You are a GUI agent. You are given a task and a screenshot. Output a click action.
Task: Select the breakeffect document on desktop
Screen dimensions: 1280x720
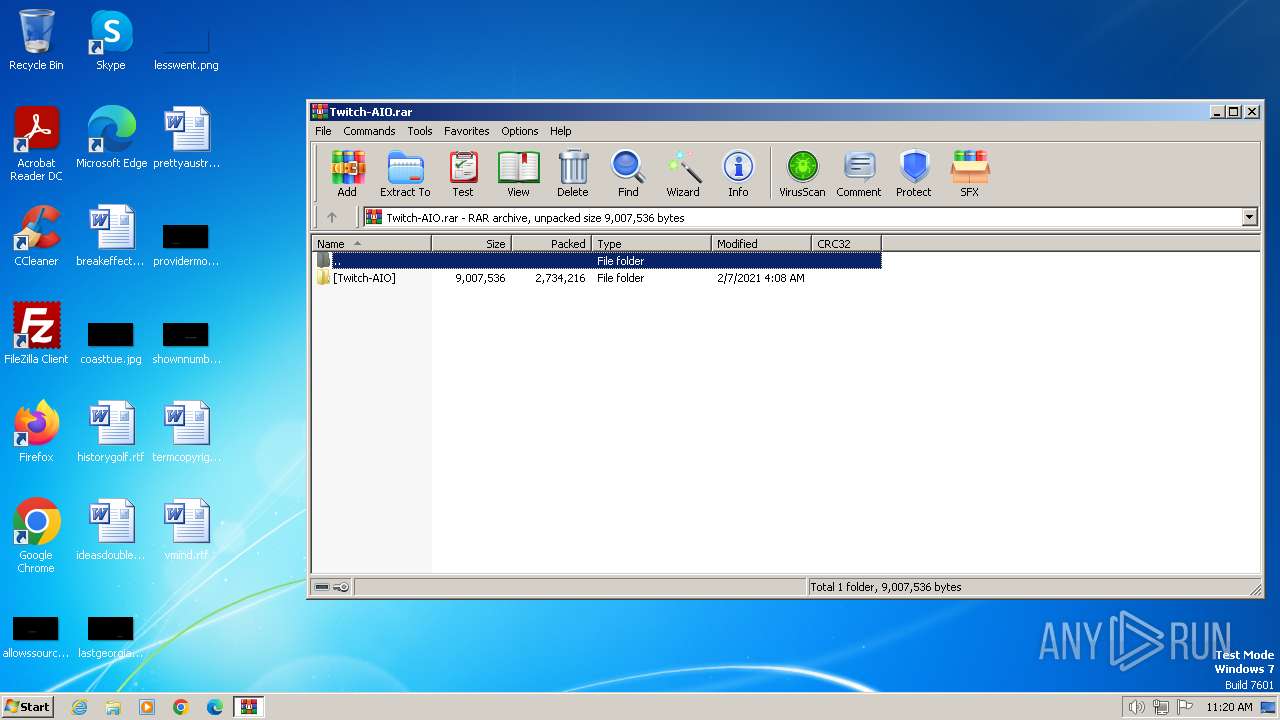(111, 236)
